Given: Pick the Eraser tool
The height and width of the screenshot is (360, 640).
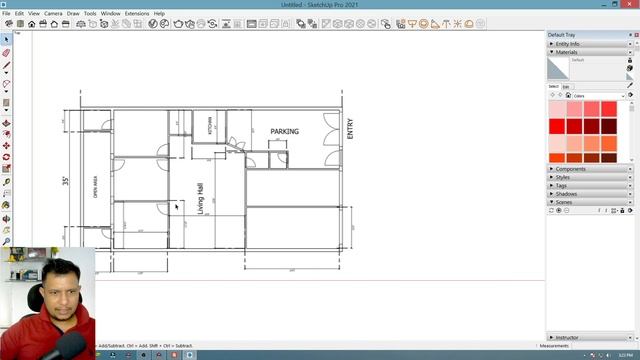Looking at the screenshot, I should coord(6,53).
